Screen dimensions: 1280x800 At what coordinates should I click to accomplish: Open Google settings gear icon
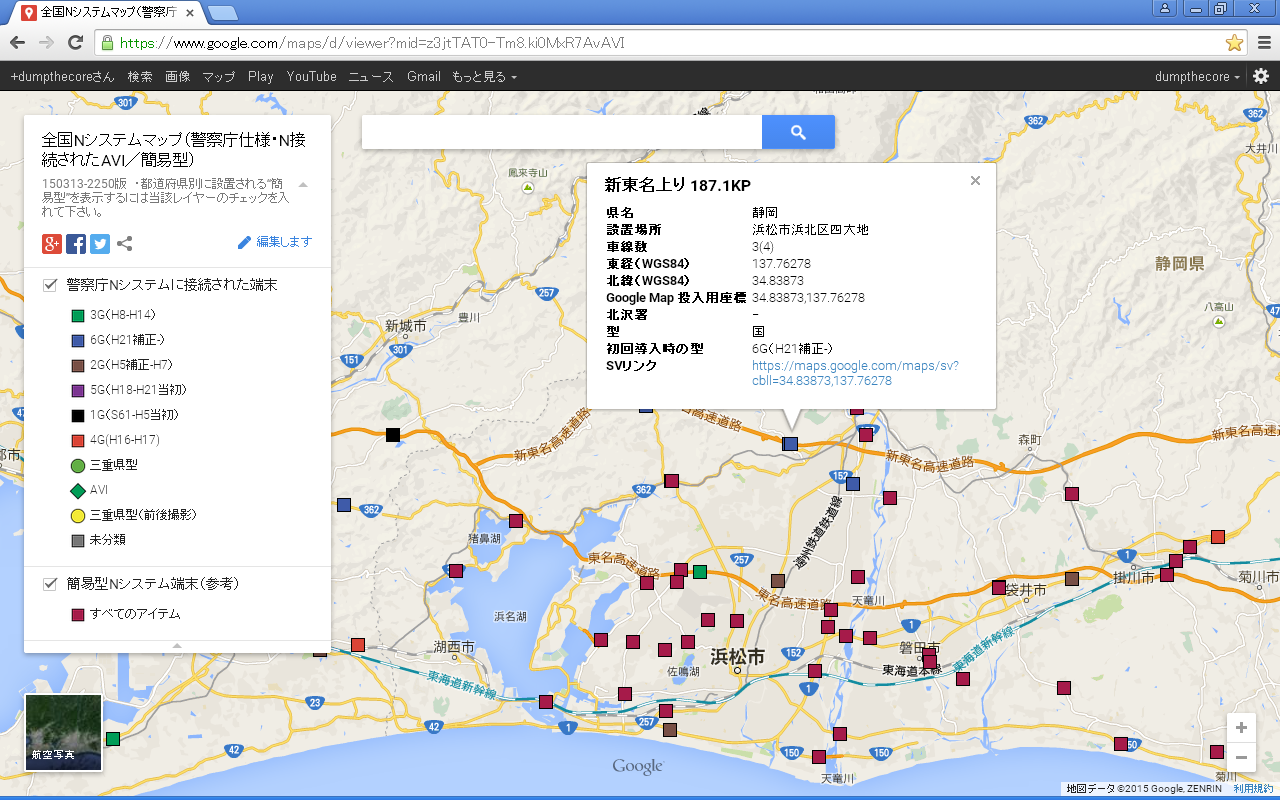click(1261, 76)
